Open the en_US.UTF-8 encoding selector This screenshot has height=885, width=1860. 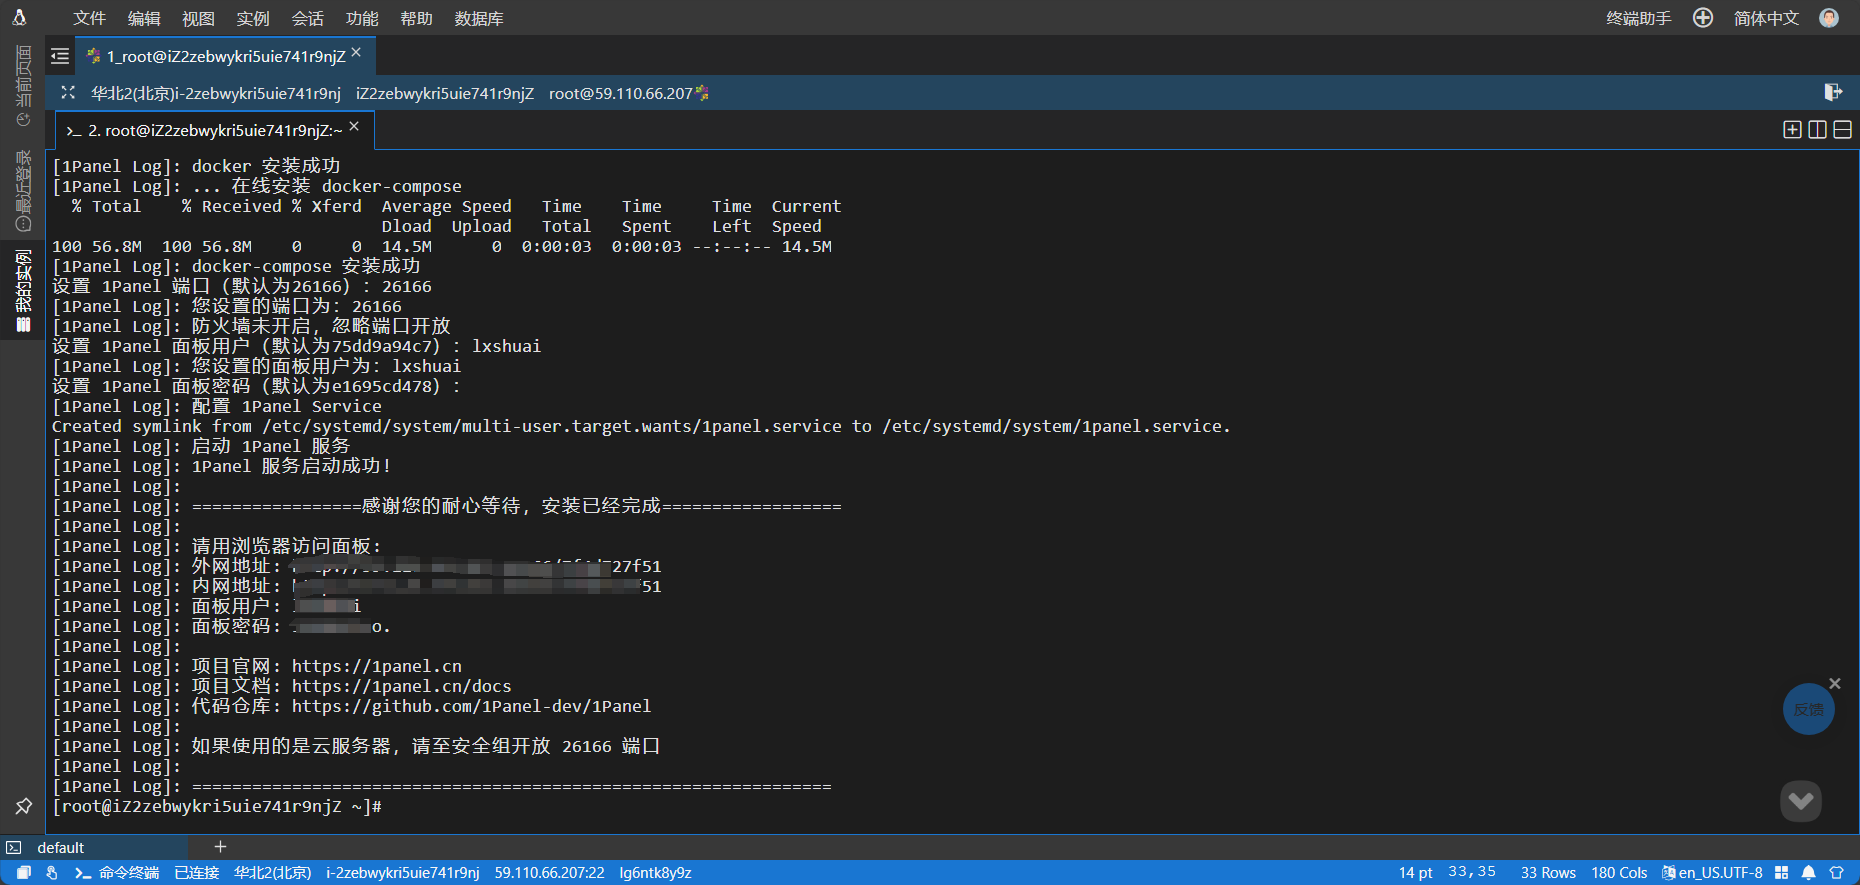[x=1713, y=873]
